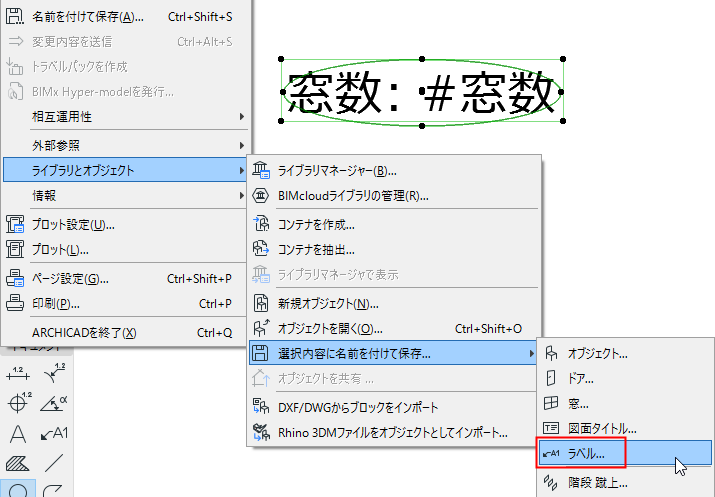715x497 pixels.
Task: Save selection as 図面タイトル...
Action: (x=626, y=429)
